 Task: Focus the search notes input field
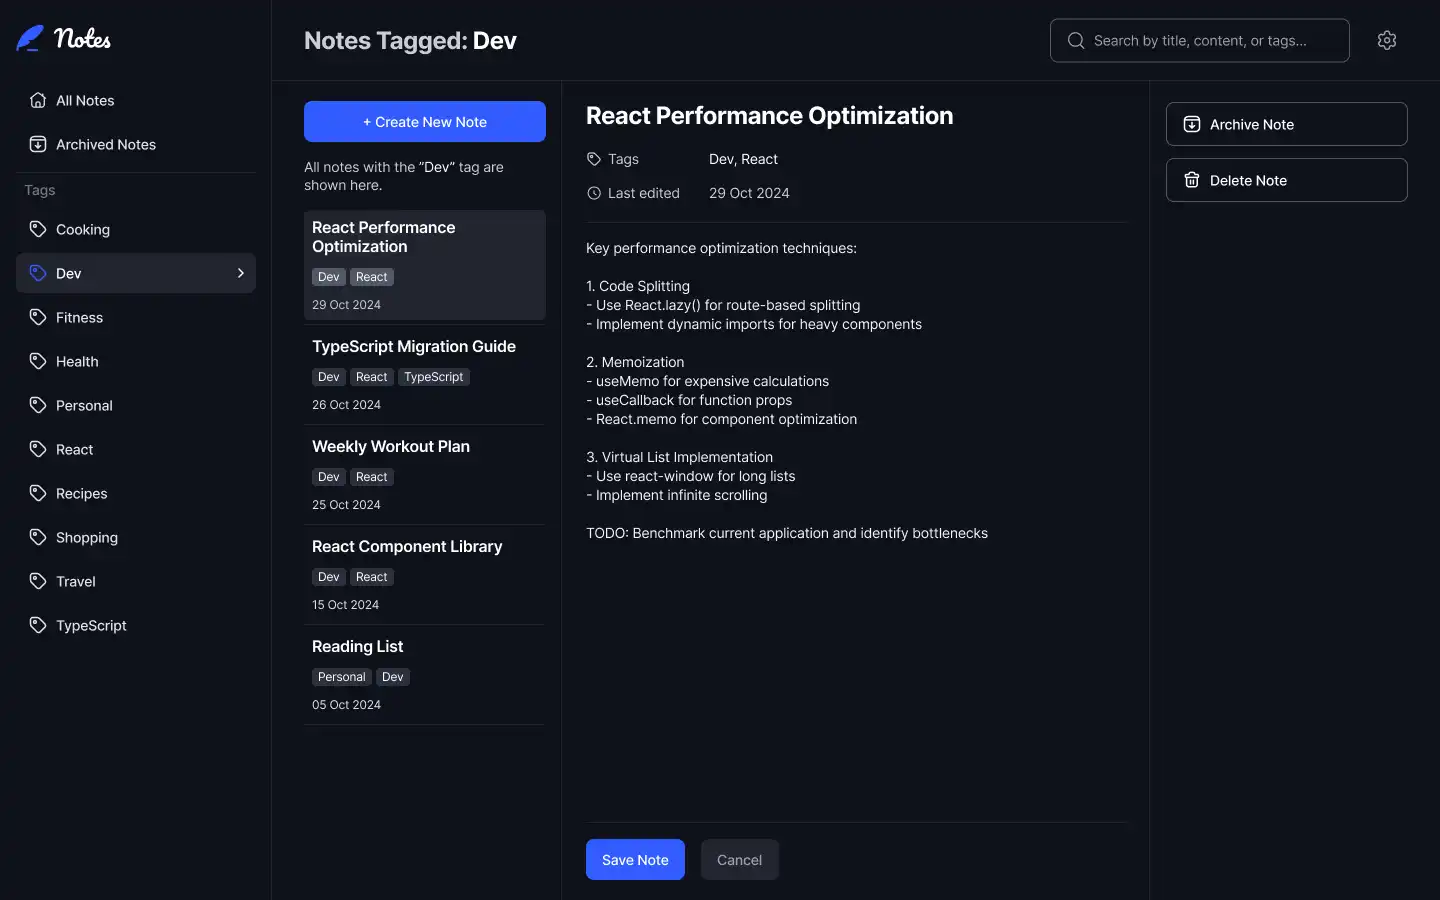(x=1210, y=40)
